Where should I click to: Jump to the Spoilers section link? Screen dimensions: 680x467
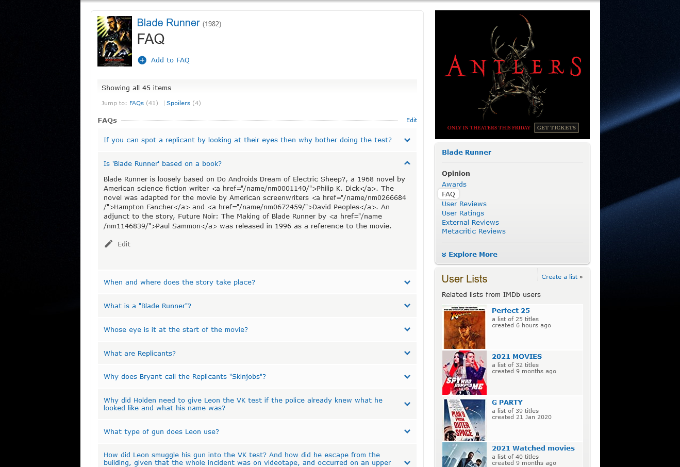(x=178, y=103)
